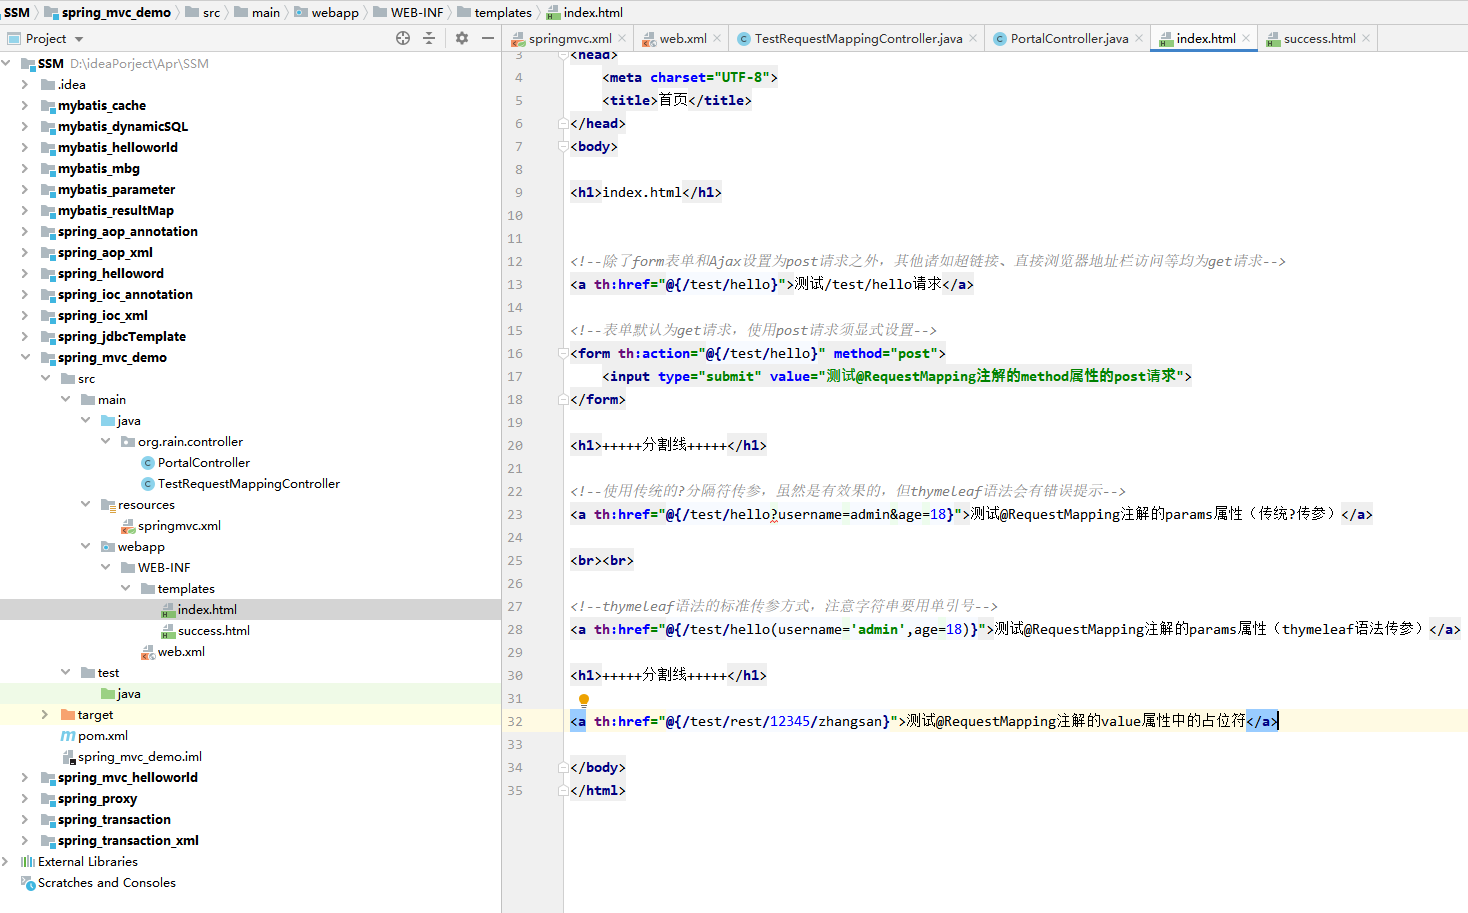
Task: Place cursor in h1 index.html line
Action: pyautogui.click(x=646, y=192)
